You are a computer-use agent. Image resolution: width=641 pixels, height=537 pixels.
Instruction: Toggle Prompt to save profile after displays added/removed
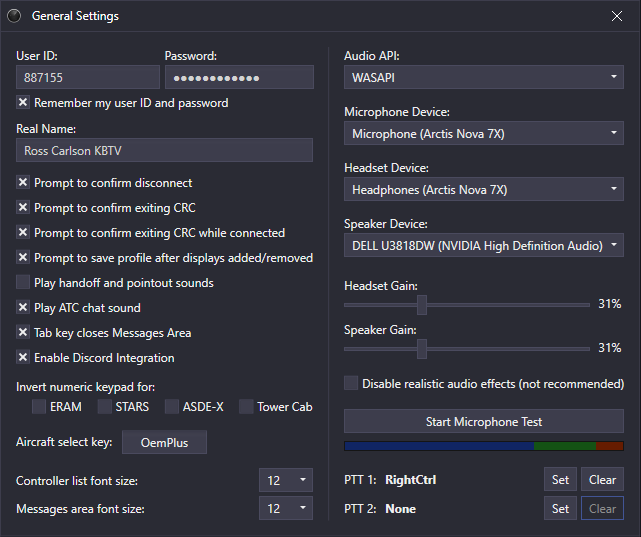point(23,257)
